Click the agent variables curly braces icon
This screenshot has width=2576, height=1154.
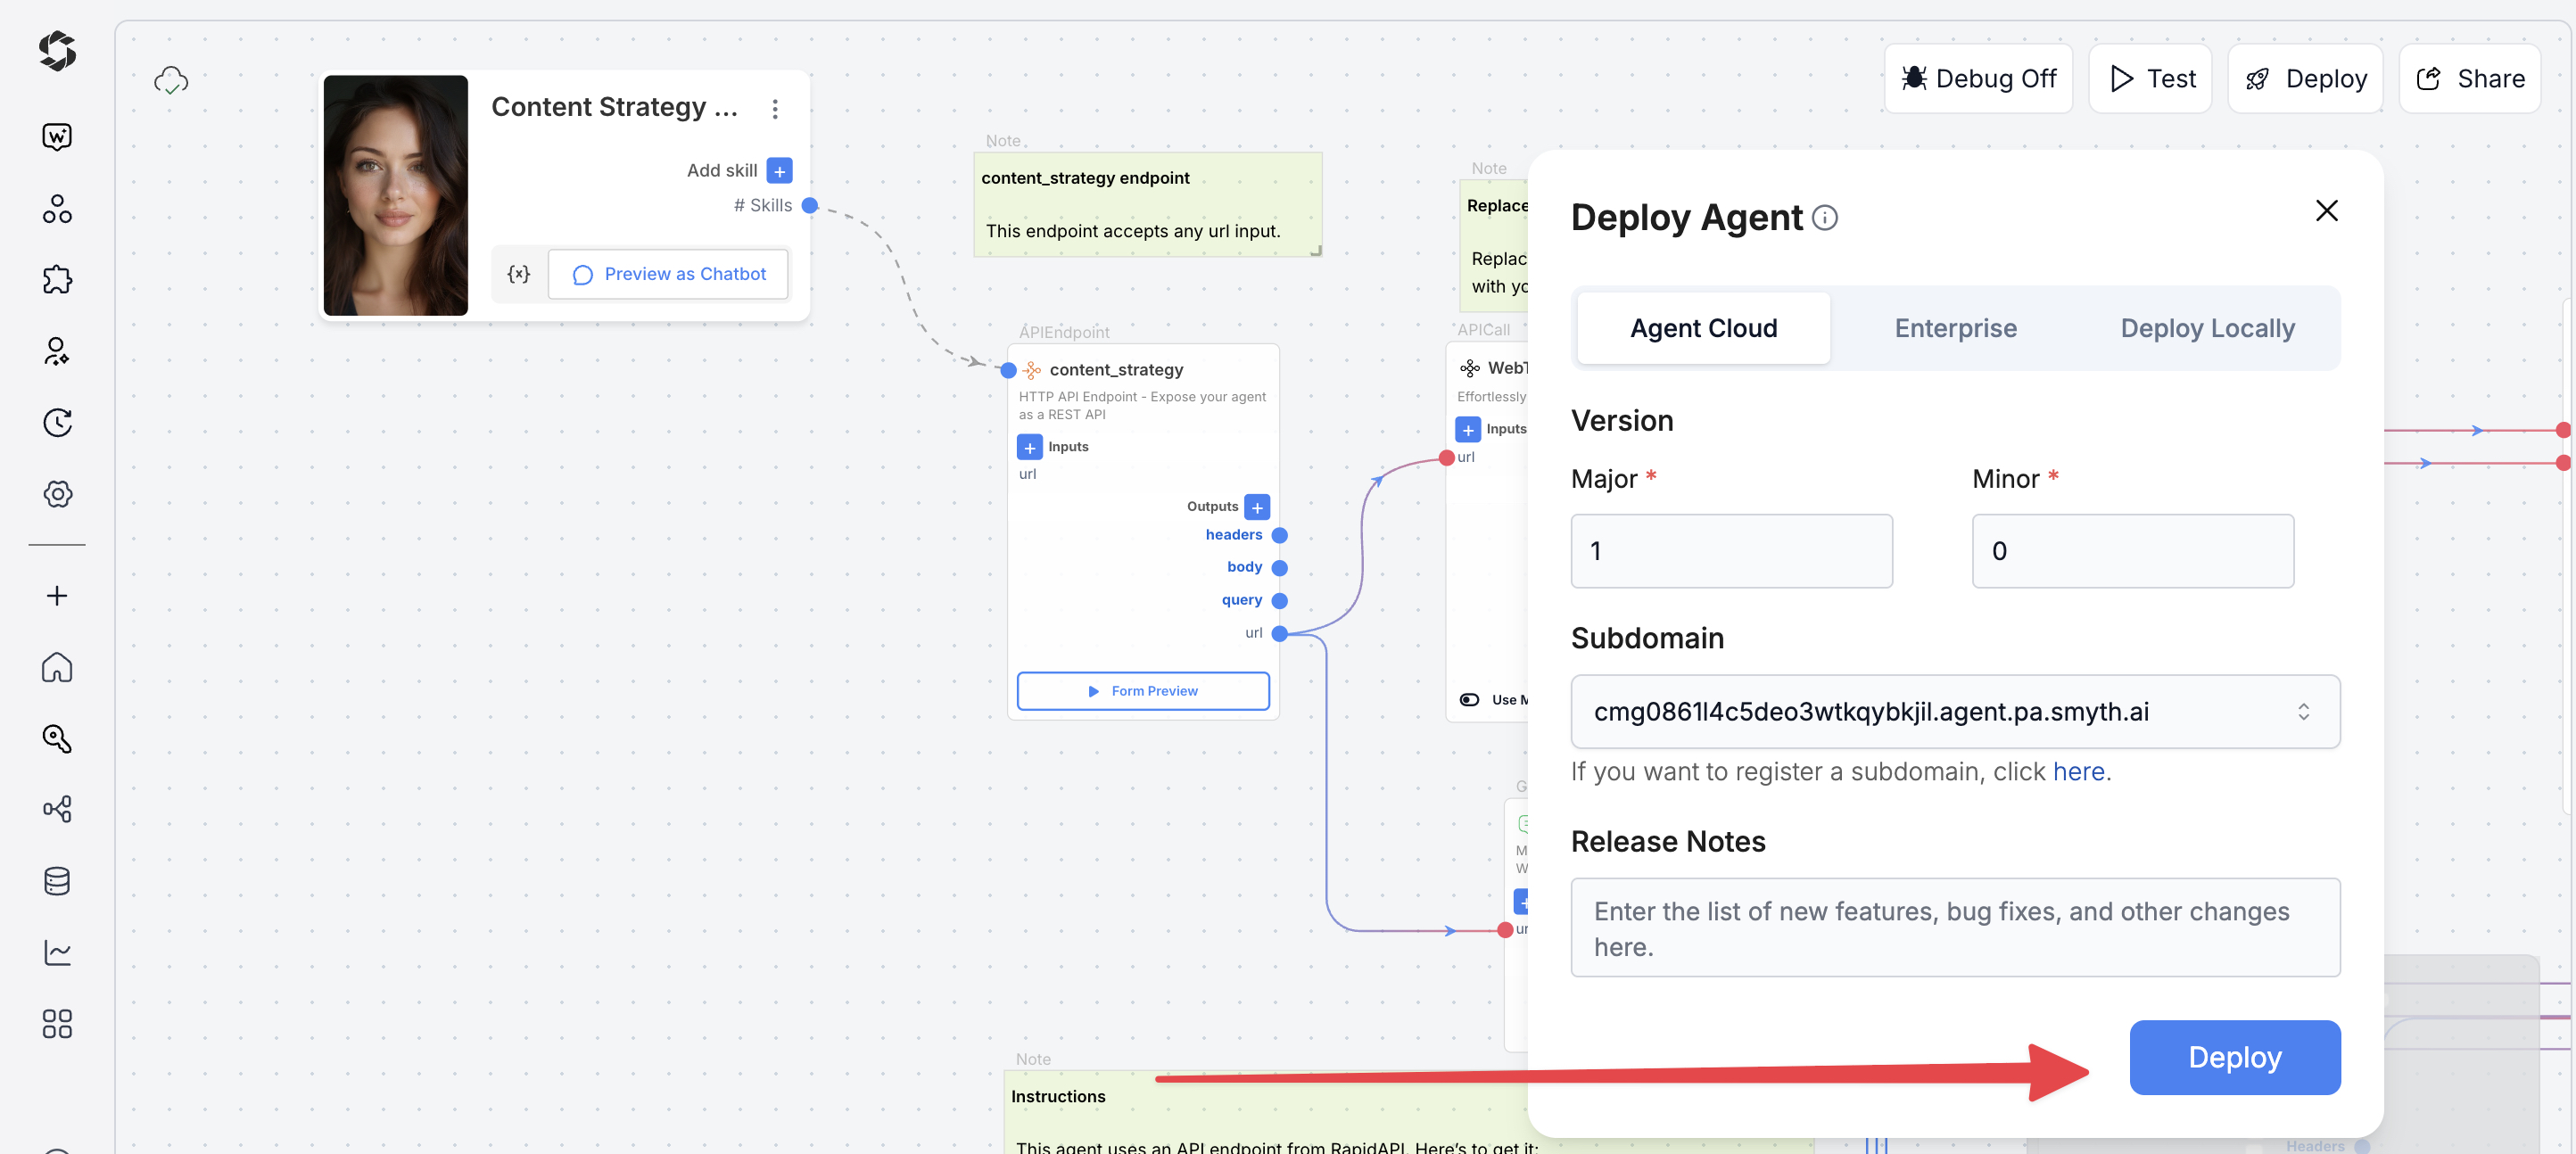coord(518,274)
